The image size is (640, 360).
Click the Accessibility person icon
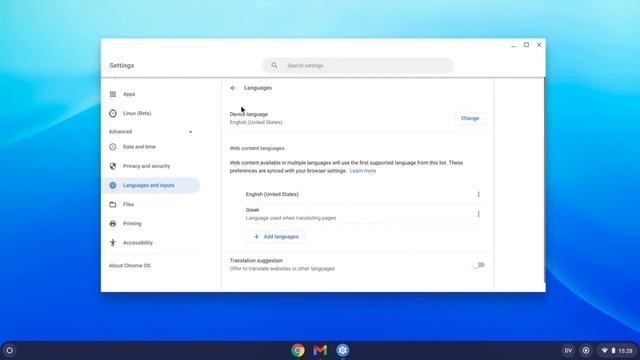(x=113, y=243)
